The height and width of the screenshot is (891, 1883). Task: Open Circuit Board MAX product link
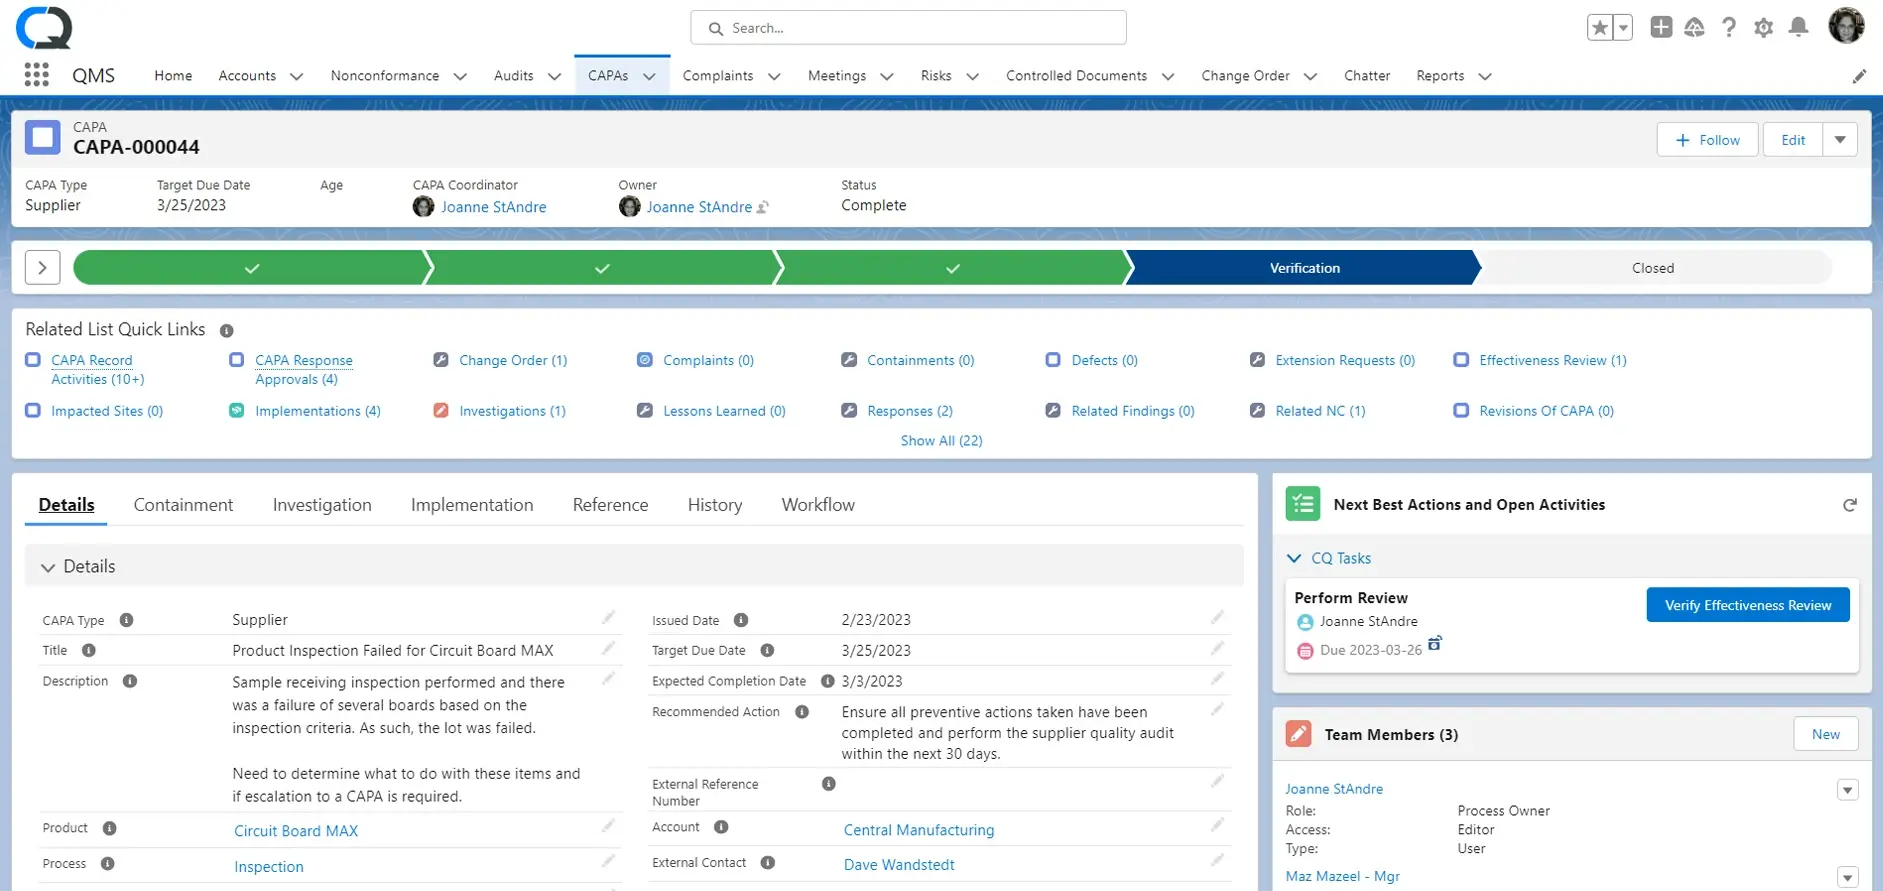click(296, 831)
